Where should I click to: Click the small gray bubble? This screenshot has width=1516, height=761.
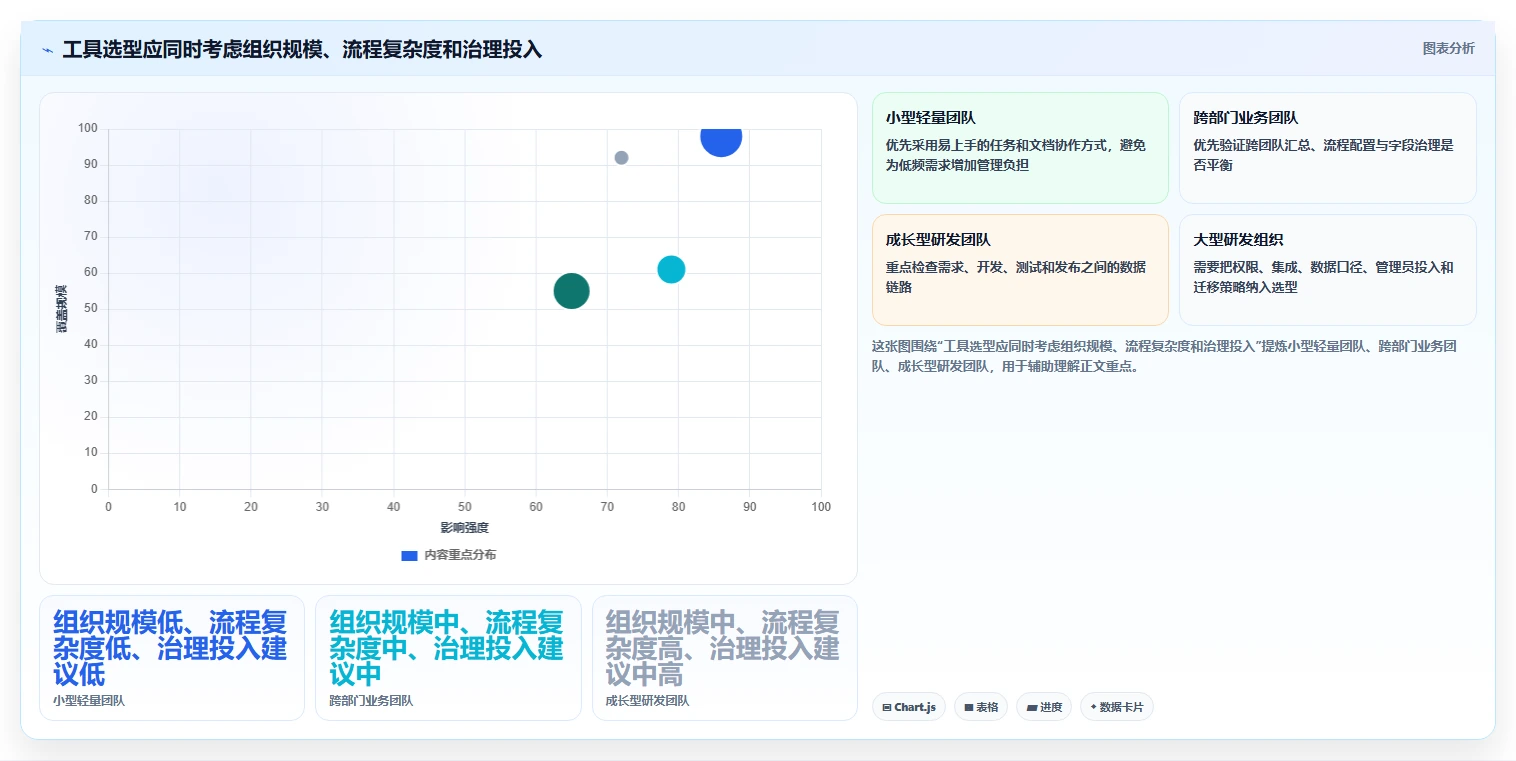(621, 158)
